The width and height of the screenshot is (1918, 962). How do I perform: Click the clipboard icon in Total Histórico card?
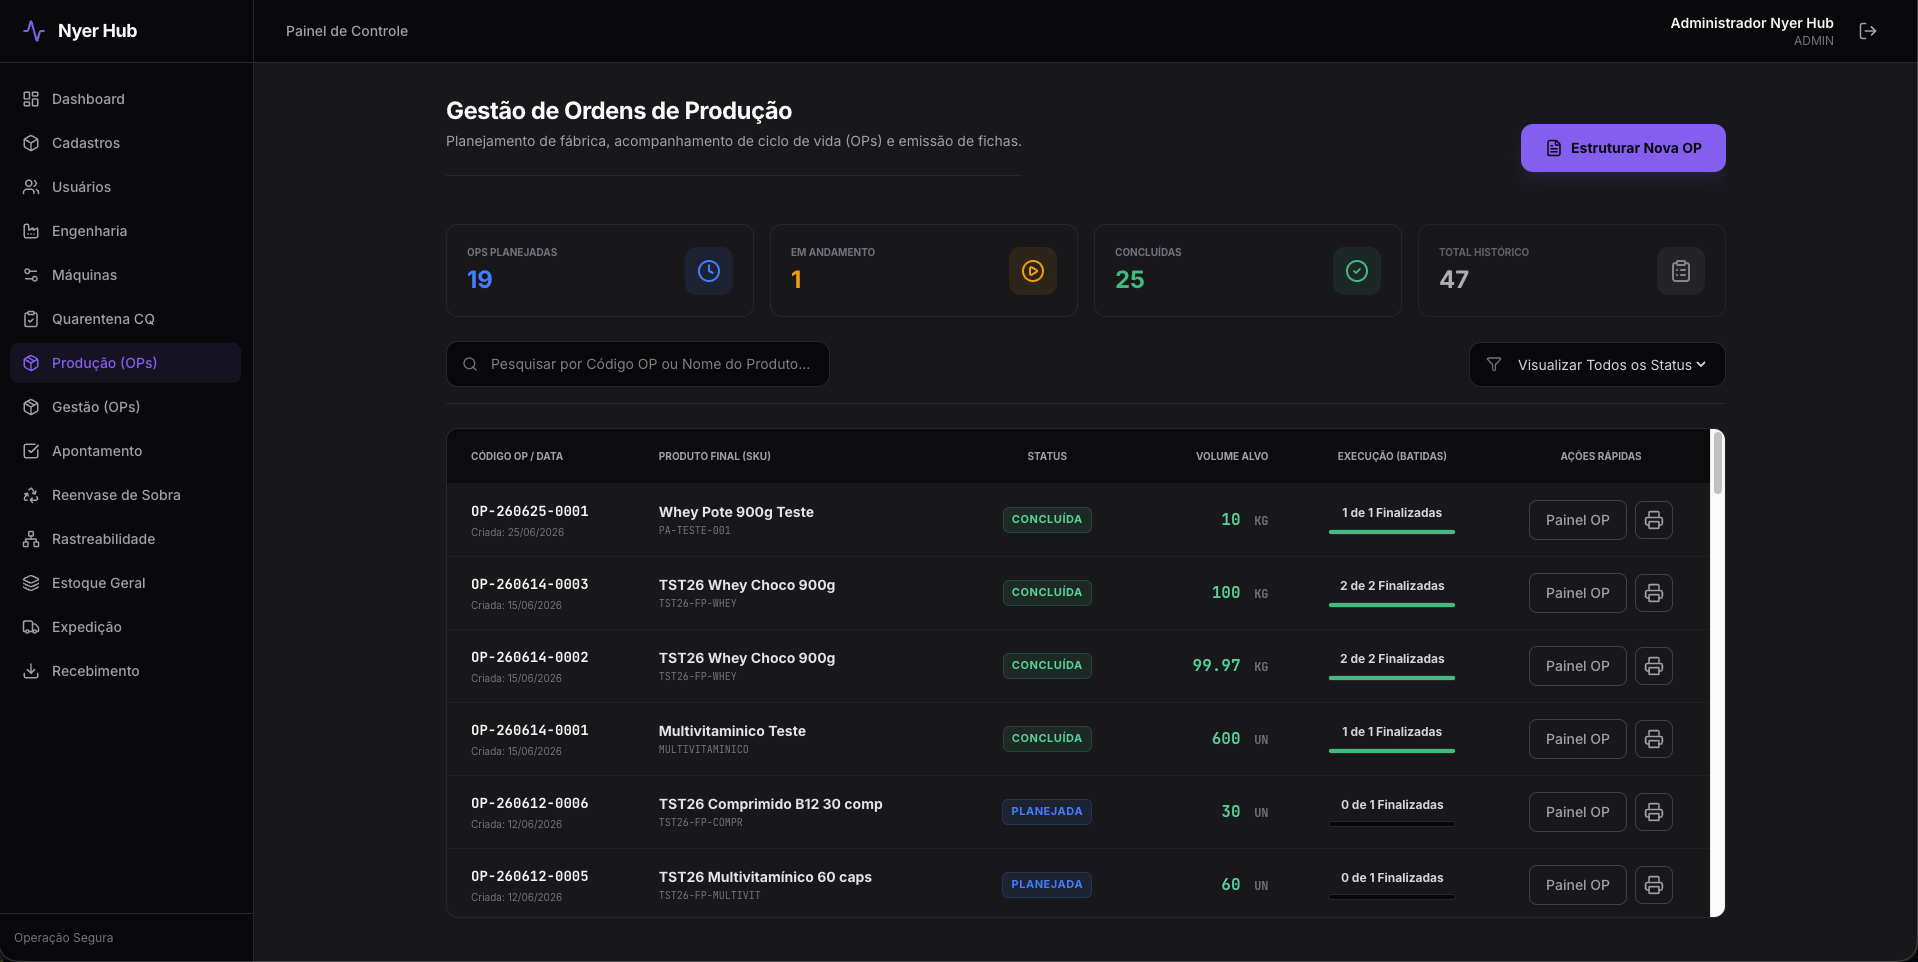(1681, 271)
